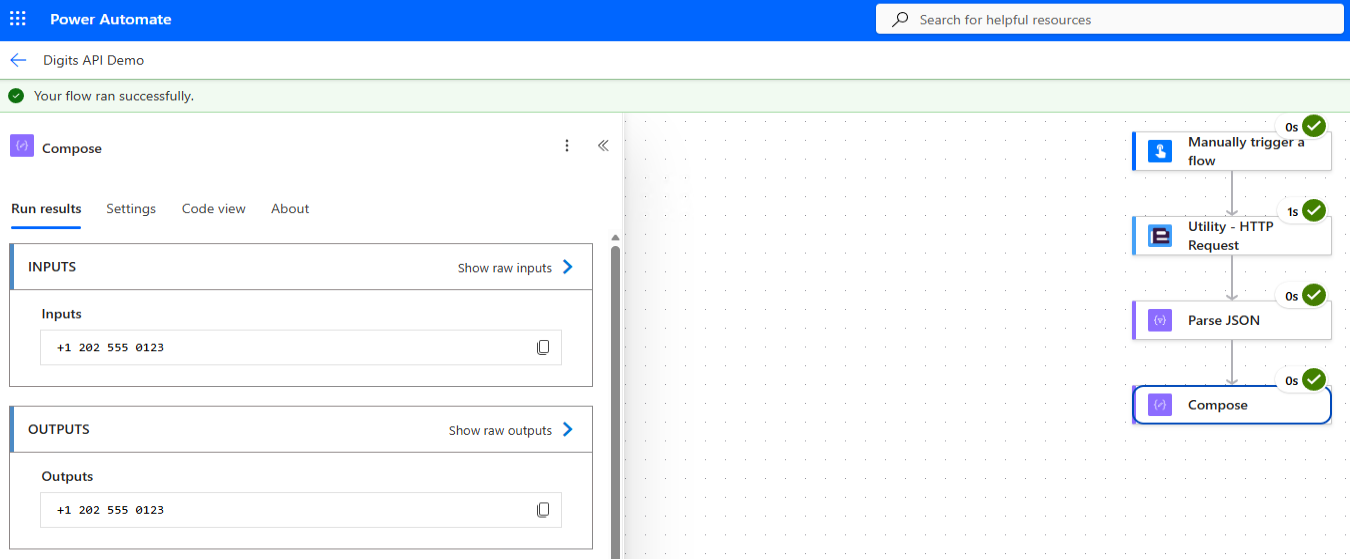Click the purple Compose panel icon
1350x559 pixels.
(x=22, y=146)
